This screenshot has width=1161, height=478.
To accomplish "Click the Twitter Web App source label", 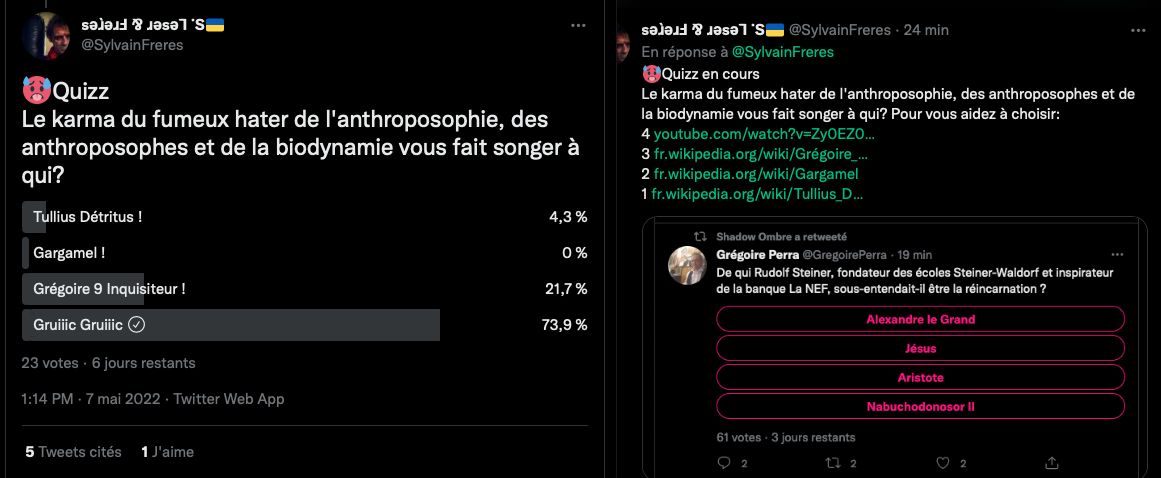I will (229, 399).
